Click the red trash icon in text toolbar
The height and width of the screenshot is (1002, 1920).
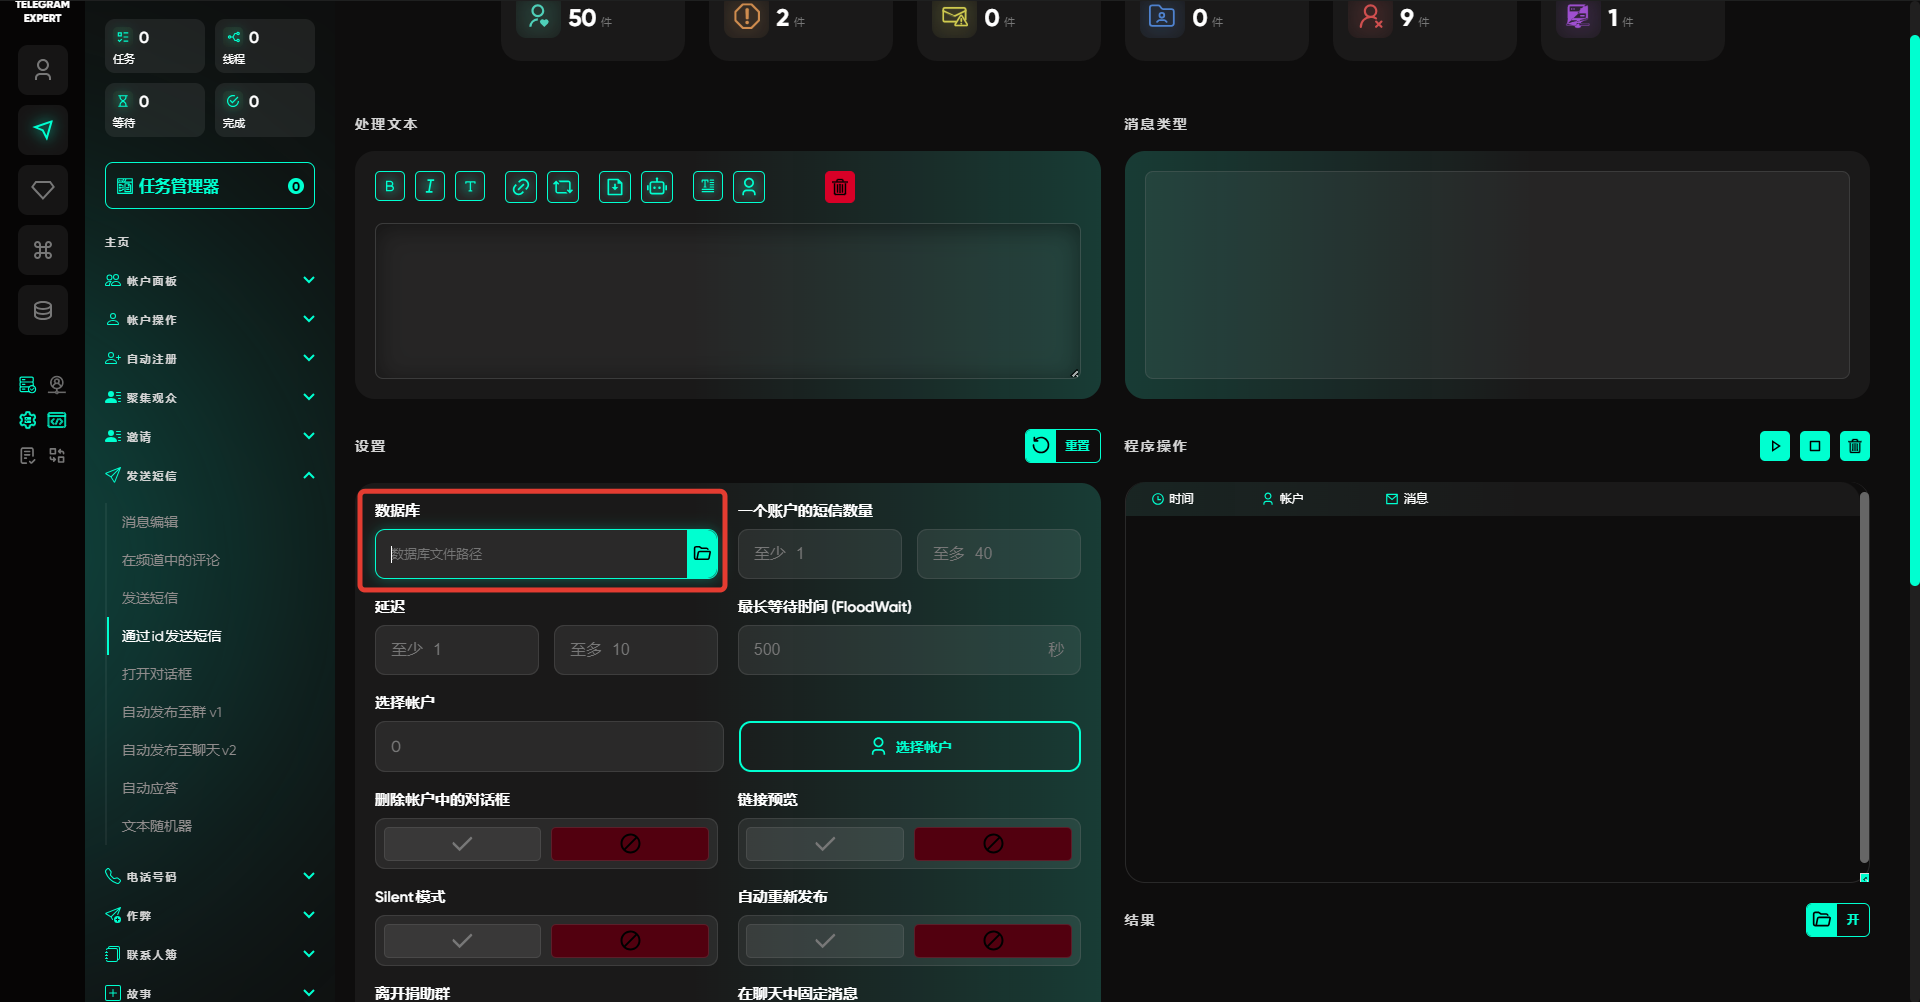[840, 187]
